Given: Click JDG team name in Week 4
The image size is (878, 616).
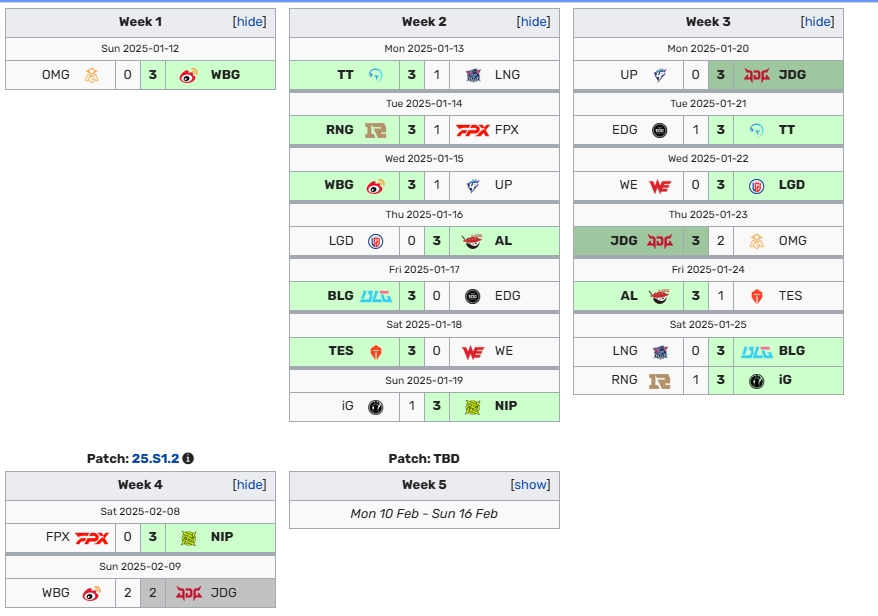Looking at the screenshot, I should (x=225, y=592).
